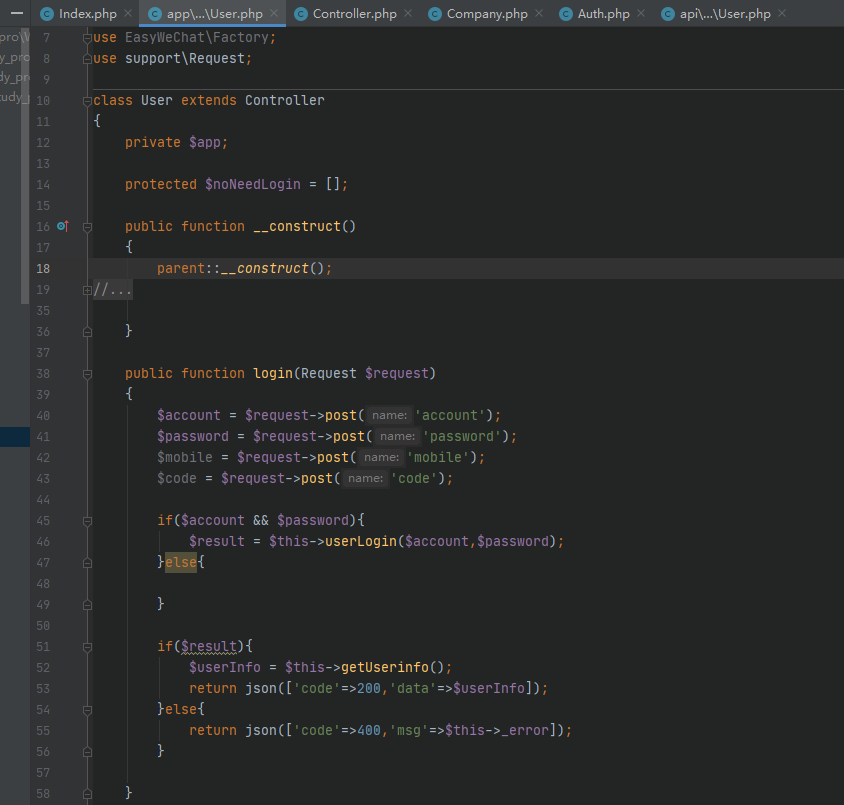The height and width of the screenshot is (805, 844).
Task: Open the Auth.php tab
Action: (x=603, y=14)
